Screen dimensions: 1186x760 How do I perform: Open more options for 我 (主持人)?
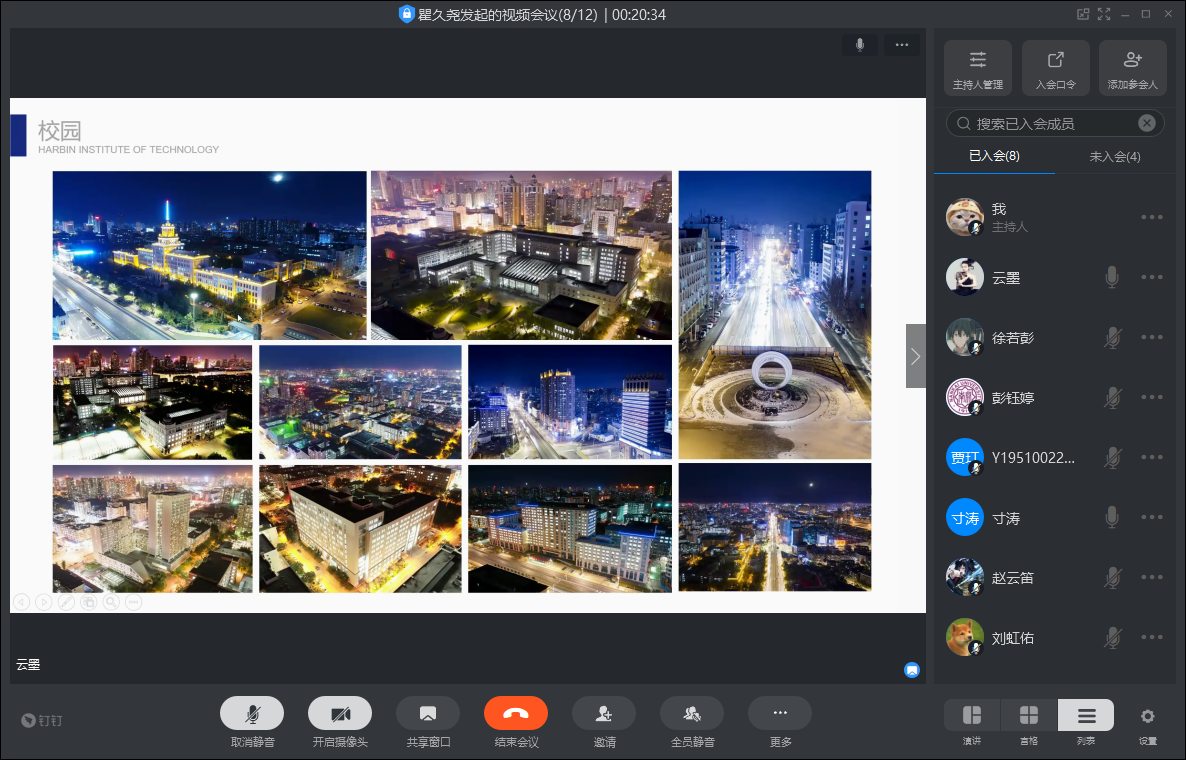click(1152, 217)
